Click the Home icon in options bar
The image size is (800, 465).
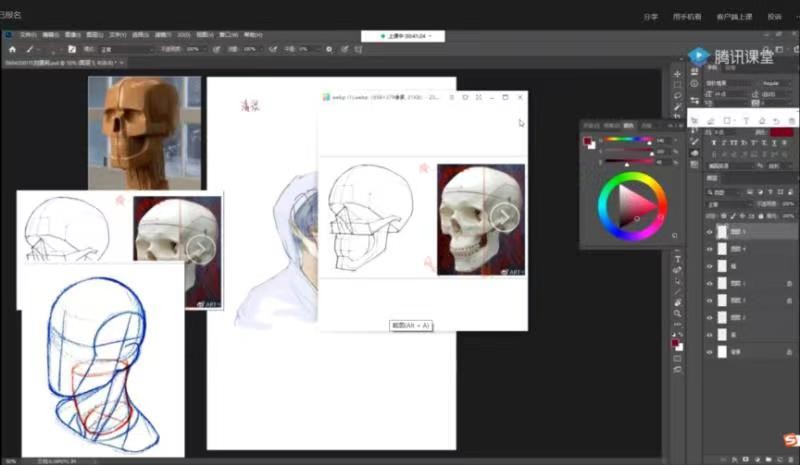click(x=12, y=48)
